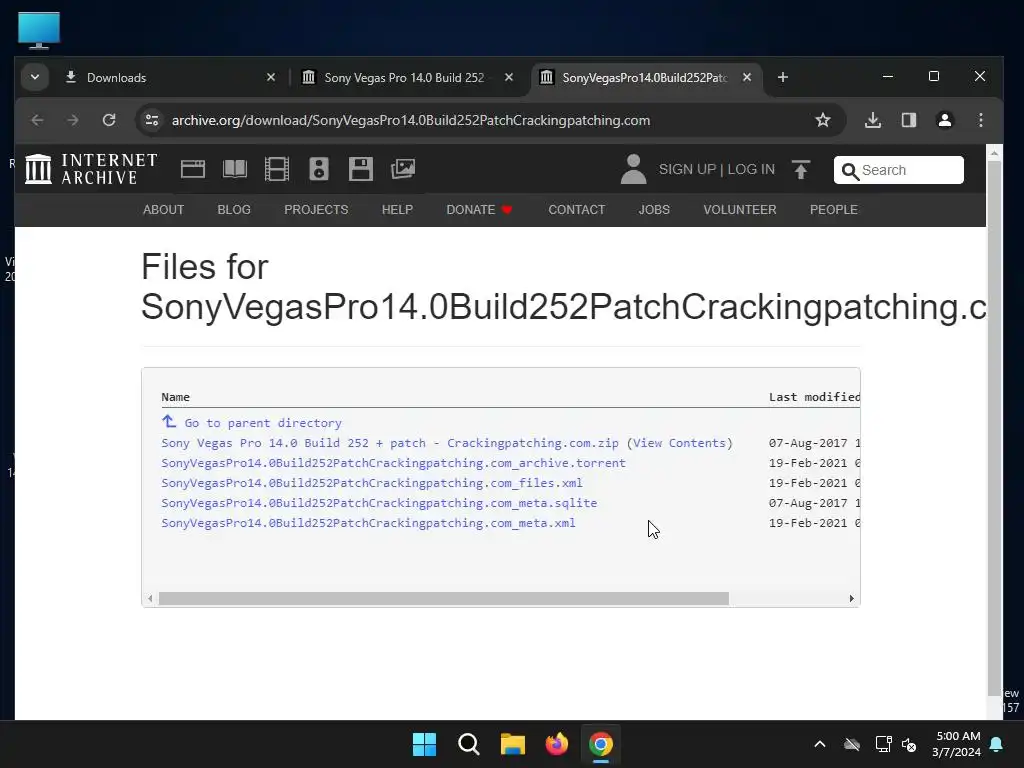Reload the page

pyautogui.click(x=109, y=120)
